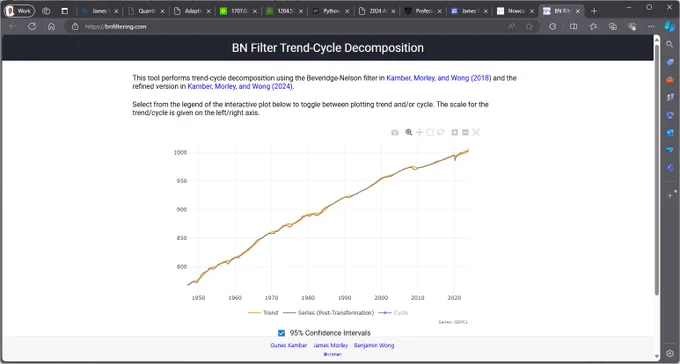The height and width of the screenshot is (364, 680).
Task: Click the plot Zoom Out button
Action: 465,132
